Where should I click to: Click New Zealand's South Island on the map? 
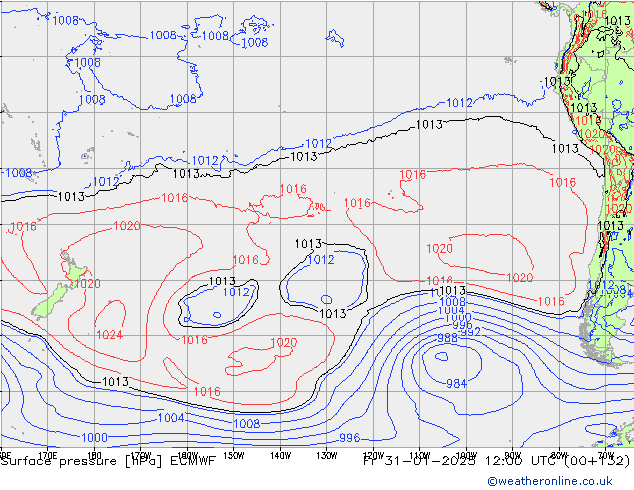coord(51,301)
